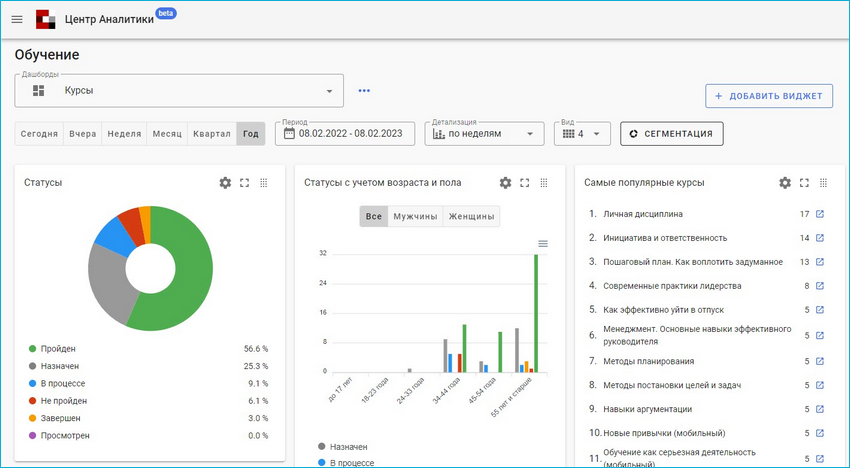
Task: Expand Статусы widget to fullscreen
Action: pyautogui.click(x=244, y=183)
